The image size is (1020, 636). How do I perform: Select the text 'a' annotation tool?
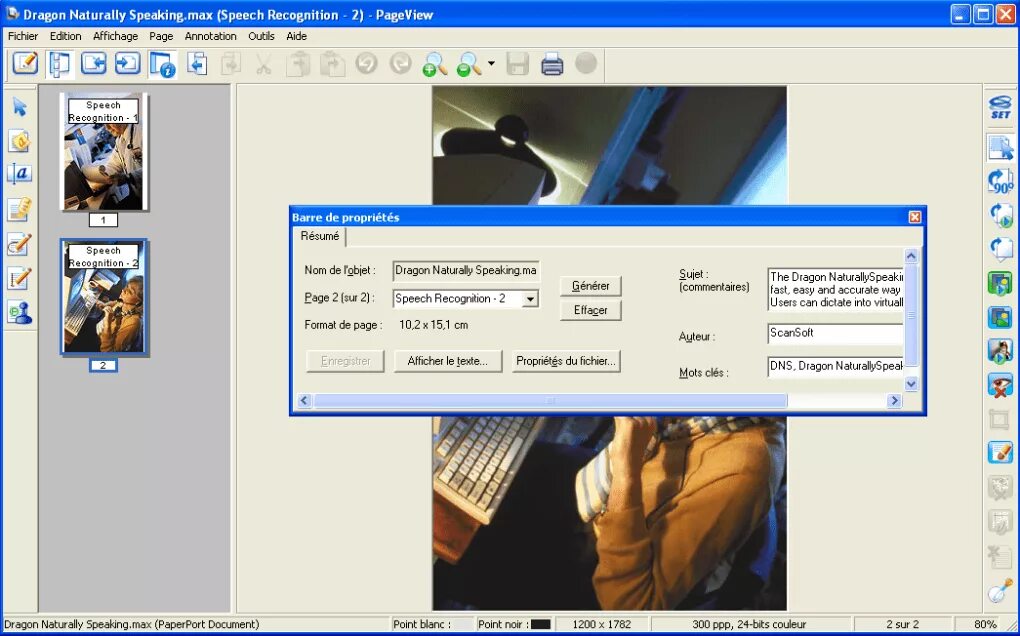pos(20,174)
